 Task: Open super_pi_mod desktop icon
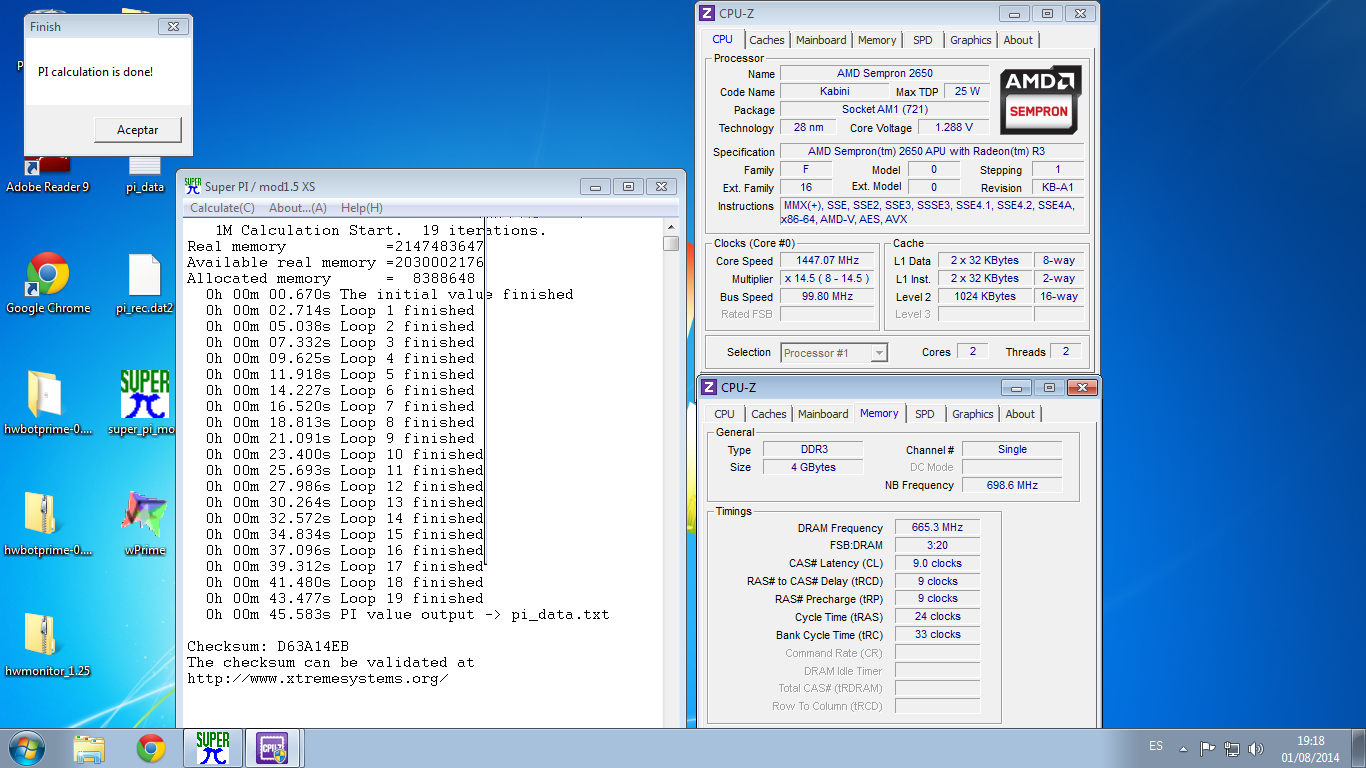145,403
